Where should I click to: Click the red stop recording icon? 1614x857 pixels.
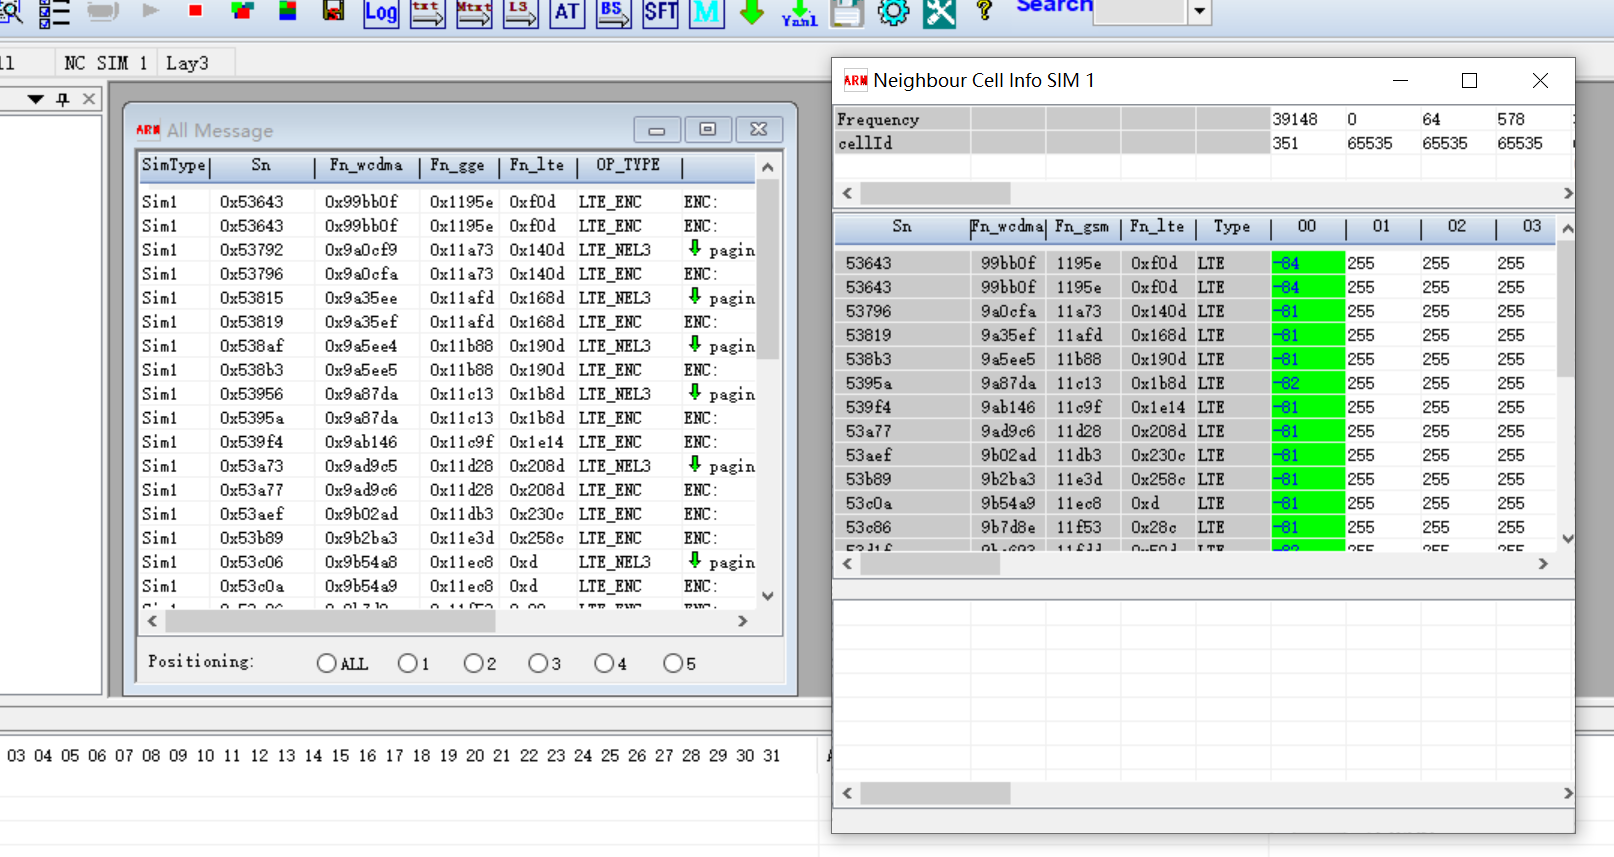[x=195, y=11]
